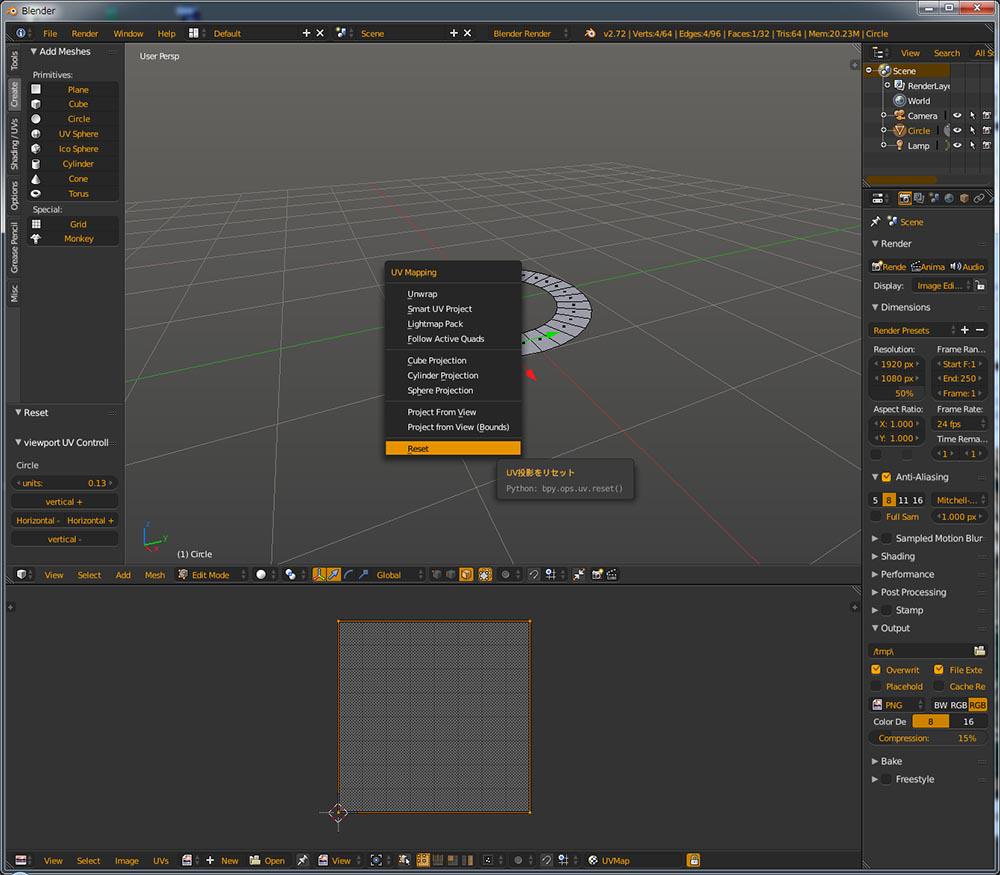
Task: Click the OpenGL render image camera icon
Action: (x=597, y=575)
